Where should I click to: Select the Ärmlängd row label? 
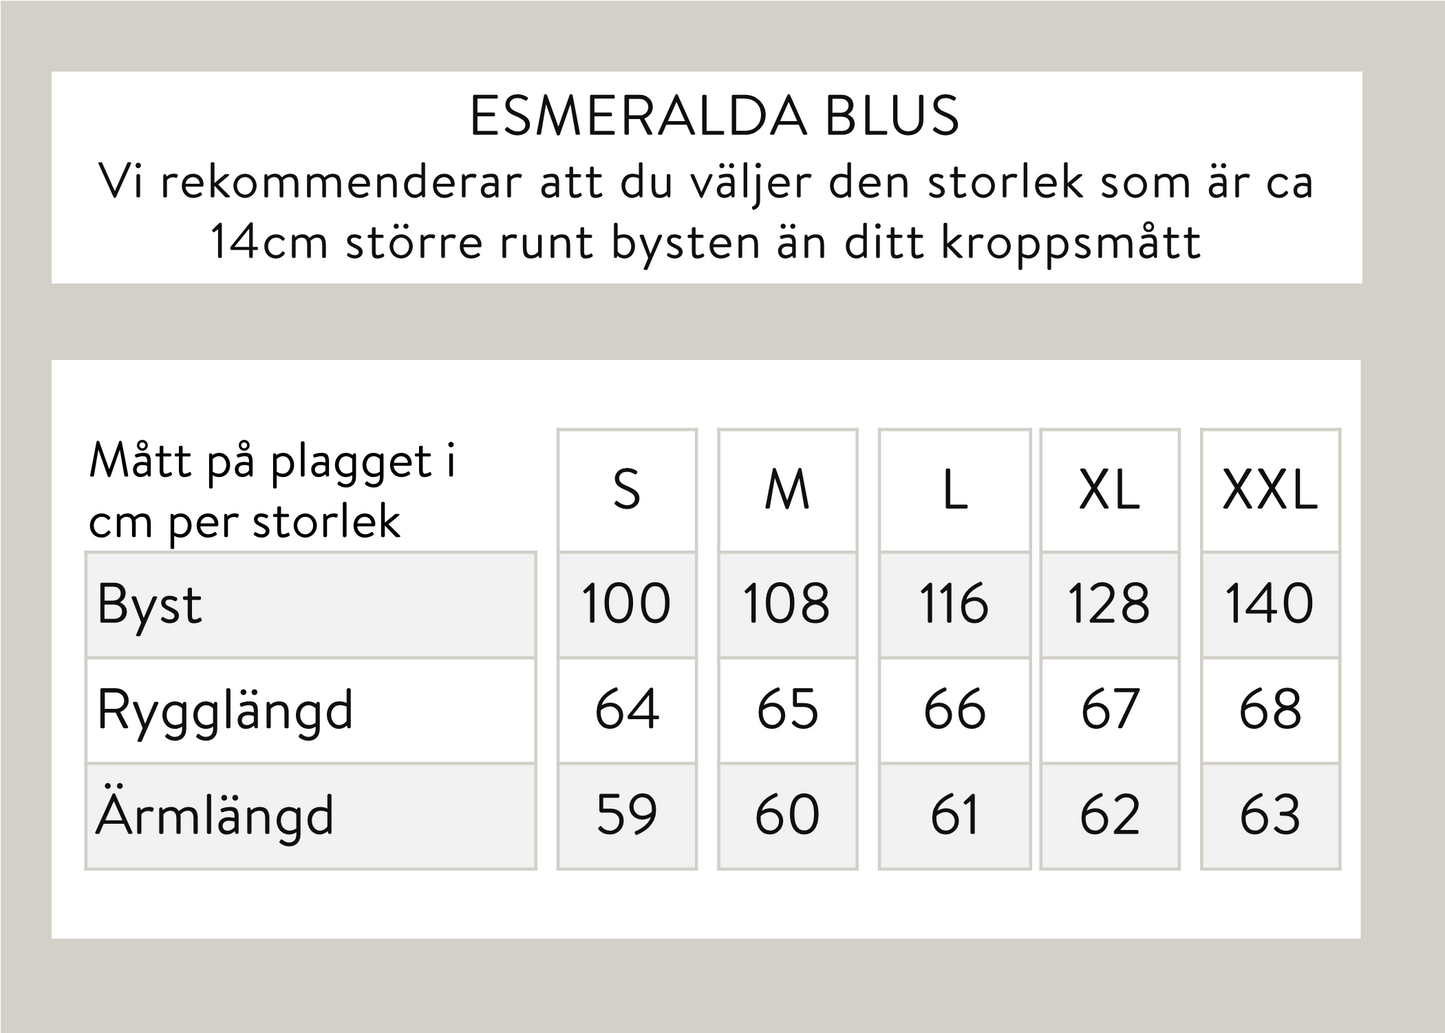pyautogui.click(x=216, y=815)
